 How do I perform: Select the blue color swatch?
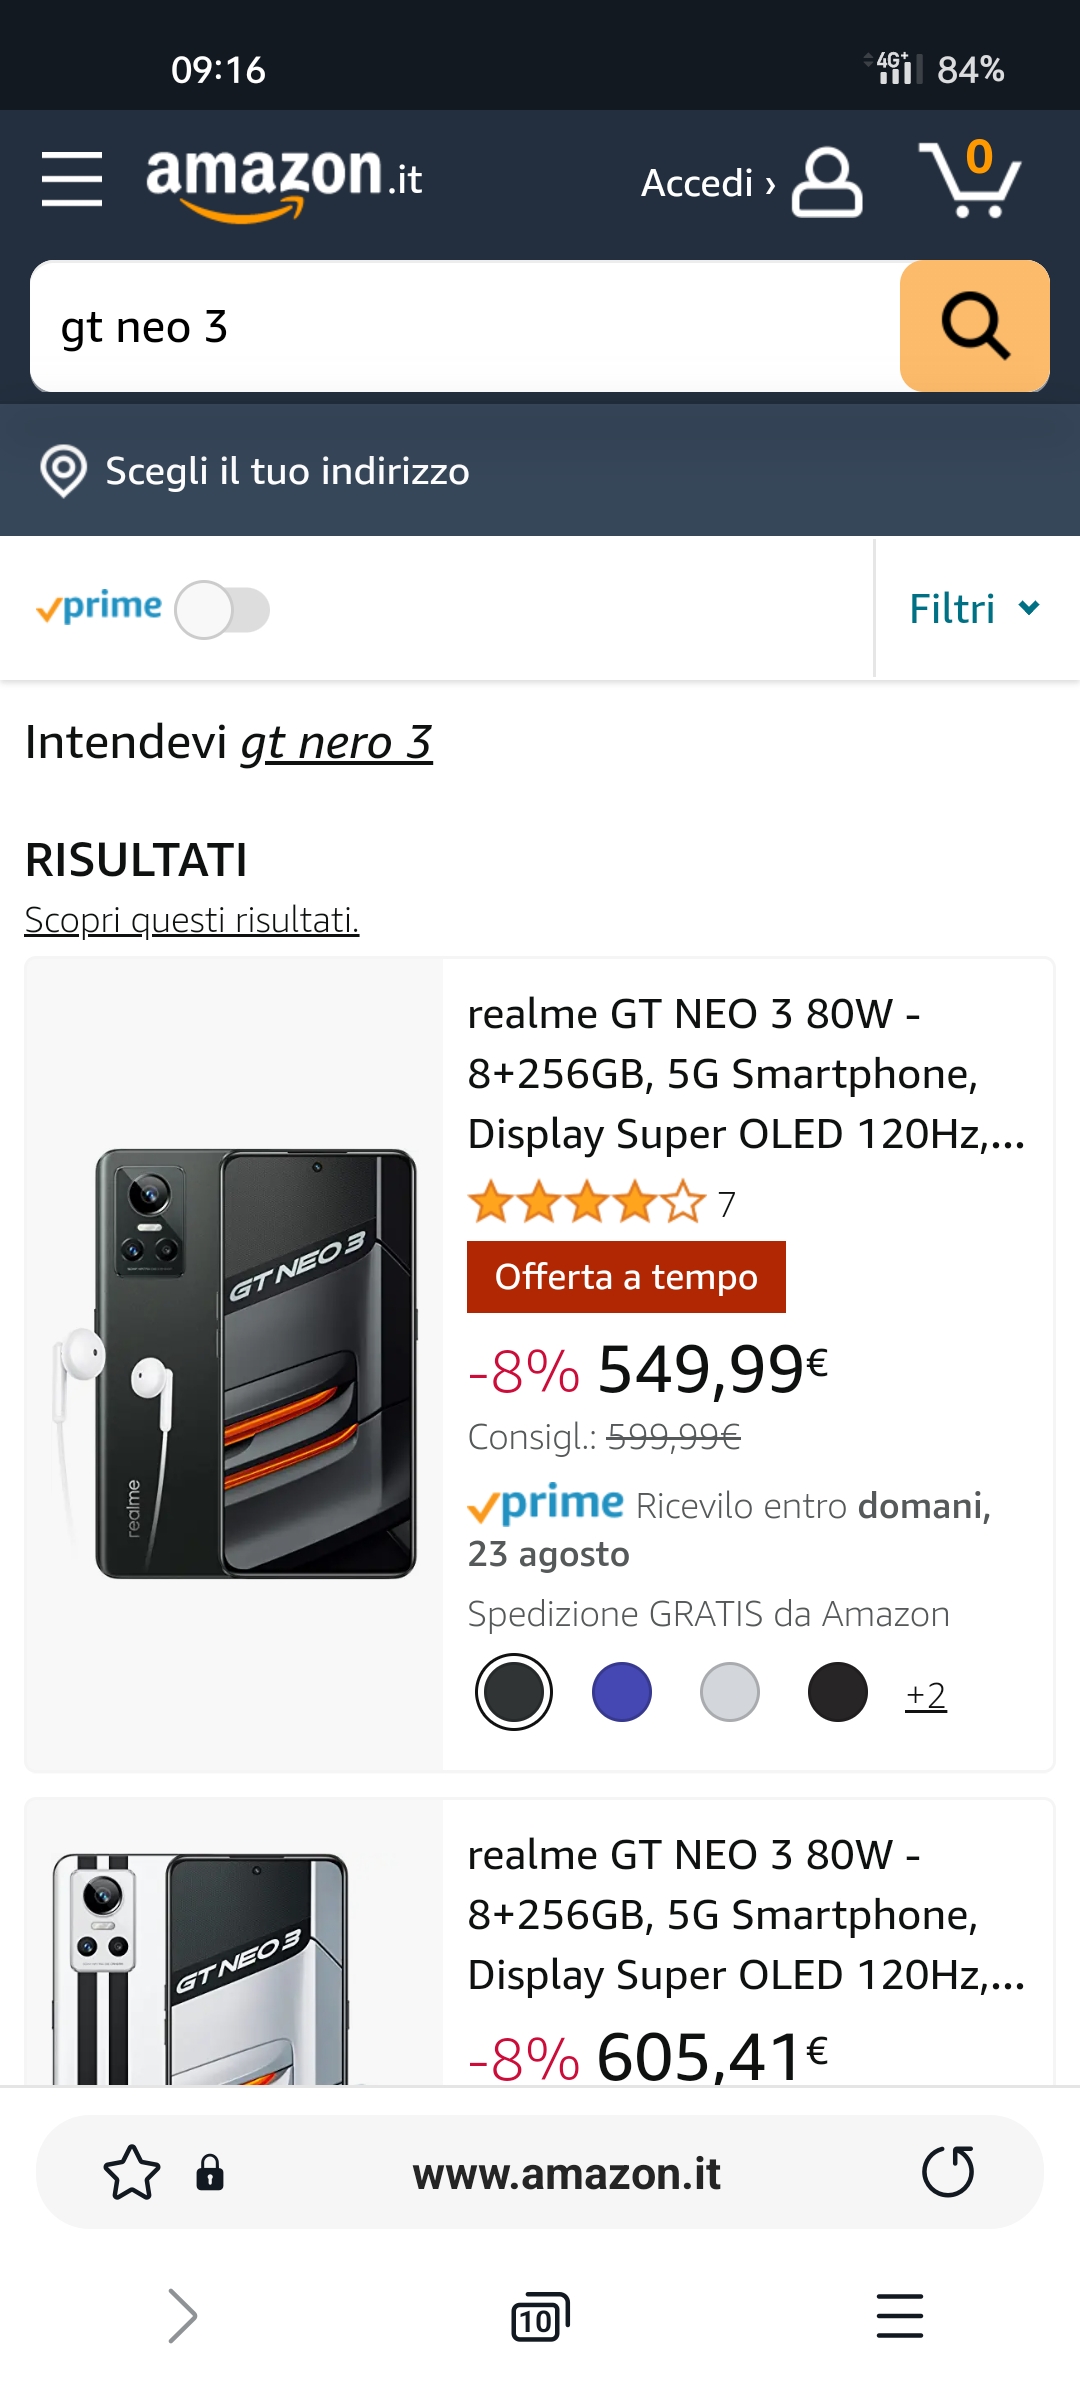(x=621, y=1692)
